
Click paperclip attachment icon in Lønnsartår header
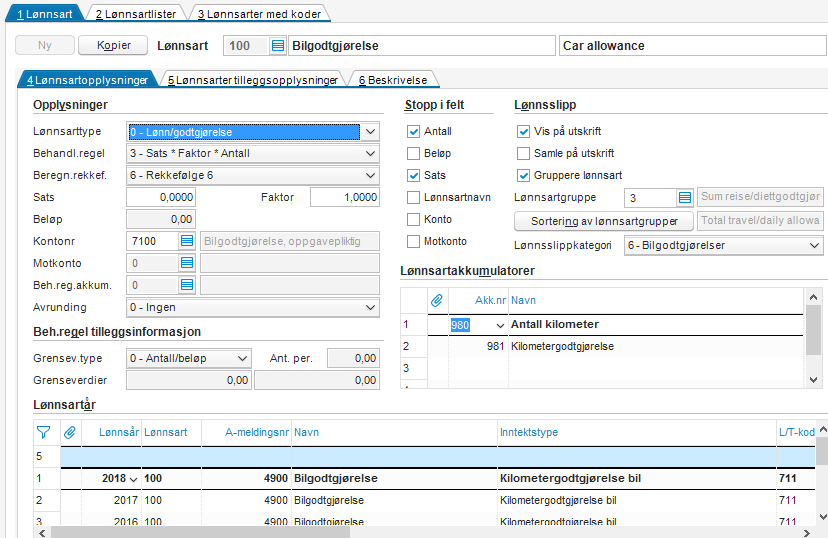tap(70, 432)
